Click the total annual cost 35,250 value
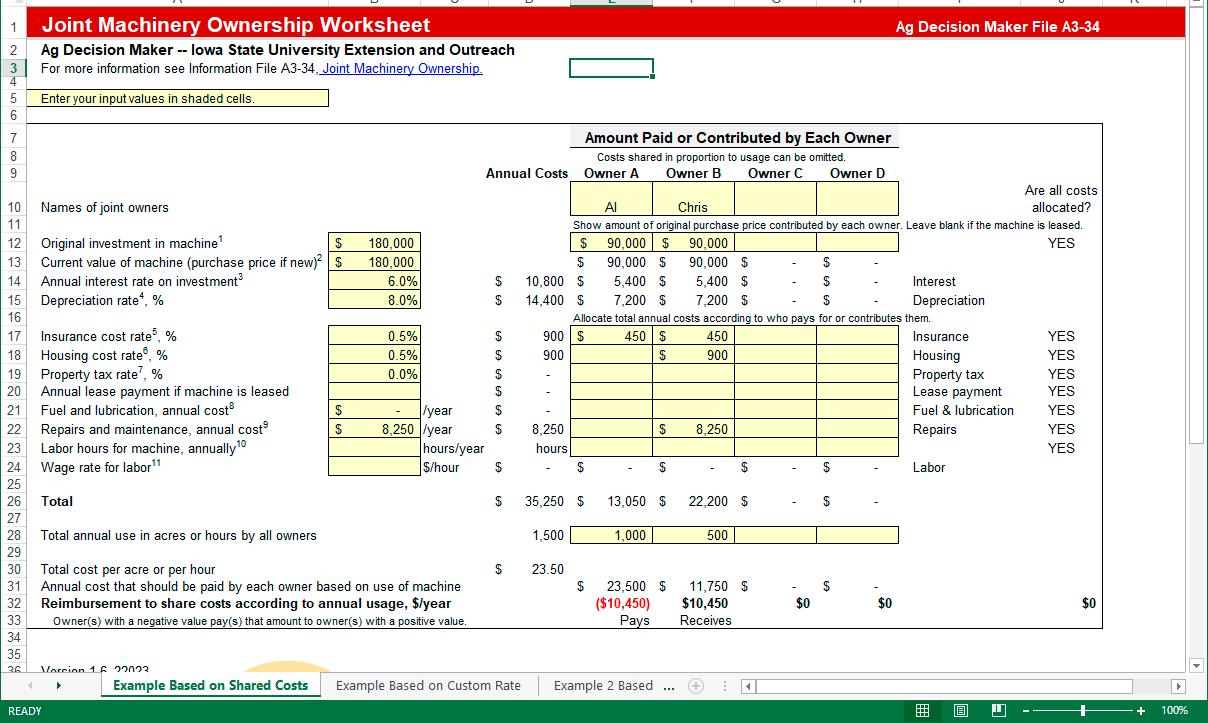 coord(544,501)
